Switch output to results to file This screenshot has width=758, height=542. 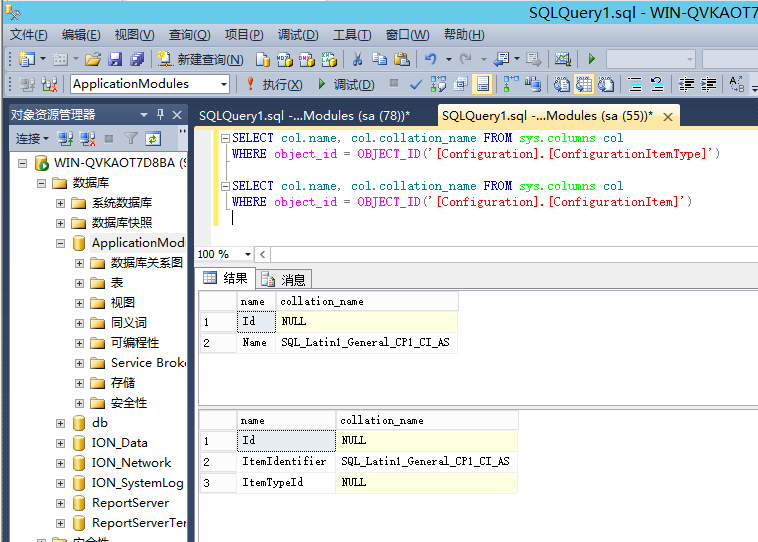[x=606, y=85]
